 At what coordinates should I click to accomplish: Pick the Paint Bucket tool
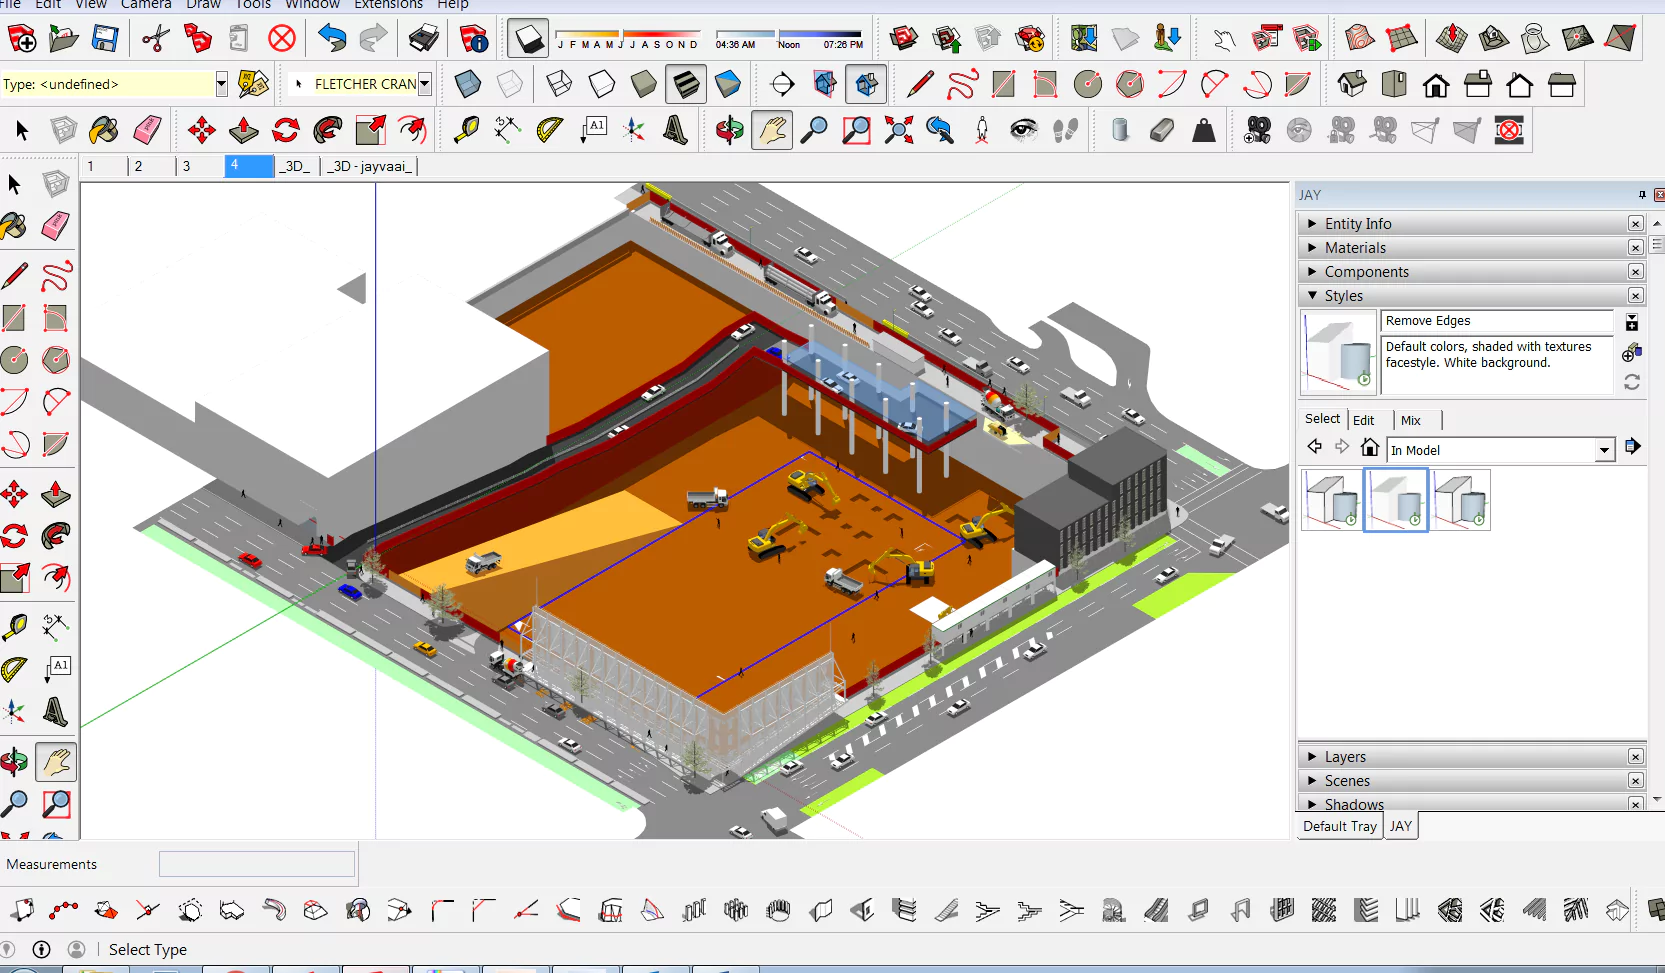pos(14,227)
